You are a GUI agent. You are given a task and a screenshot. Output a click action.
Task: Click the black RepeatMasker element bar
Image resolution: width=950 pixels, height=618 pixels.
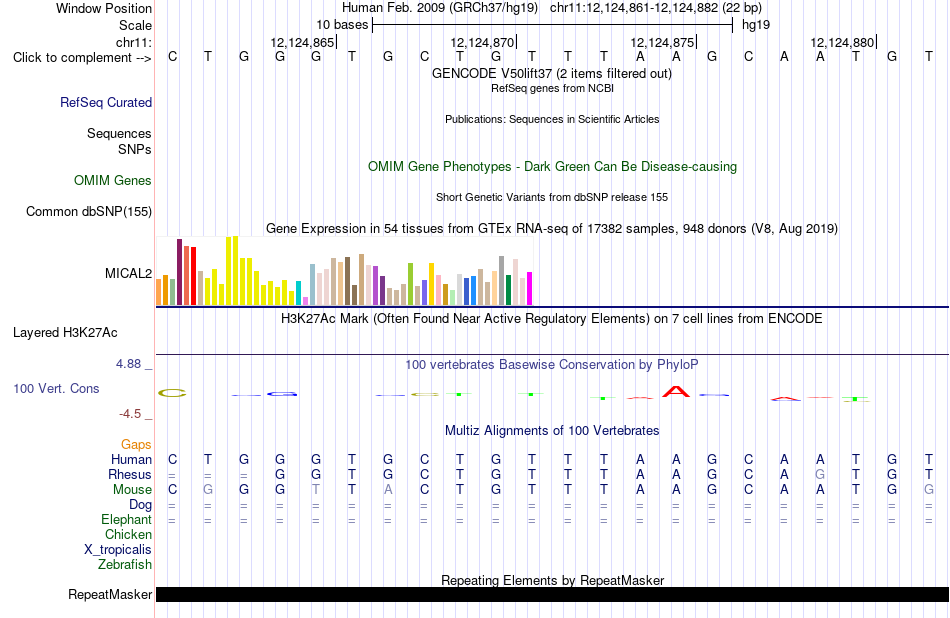pyautogui.click(x=552, y=594)
